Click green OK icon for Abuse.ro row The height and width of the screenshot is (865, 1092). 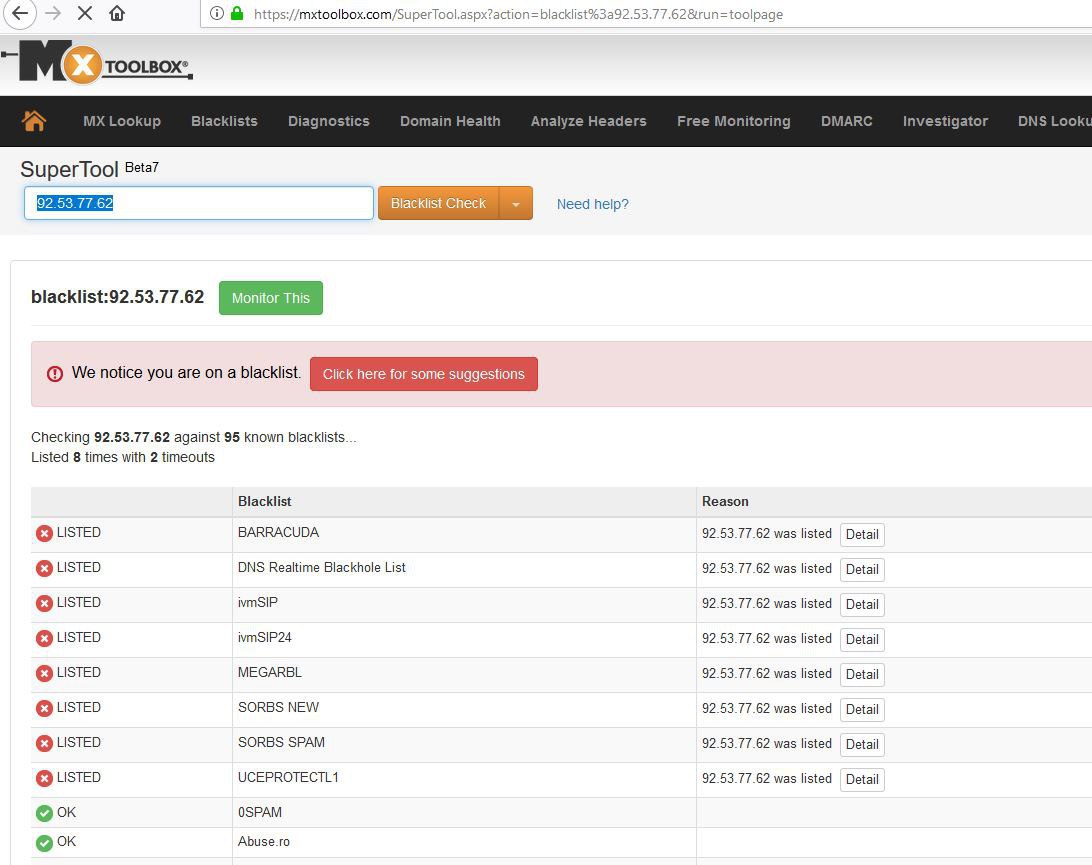[x=44, y=843]
